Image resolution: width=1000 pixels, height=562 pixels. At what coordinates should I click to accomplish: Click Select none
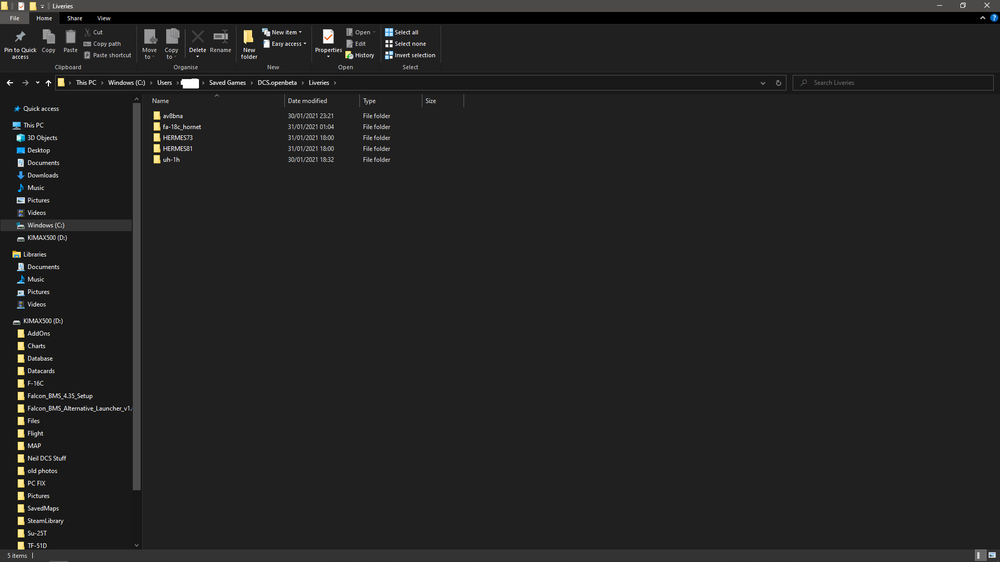pos(405,43)
